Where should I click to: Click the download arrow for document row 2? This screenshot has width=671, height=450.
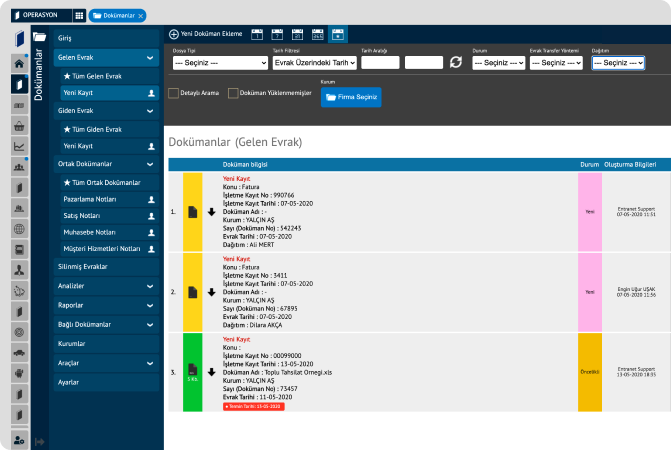[211, 292]
